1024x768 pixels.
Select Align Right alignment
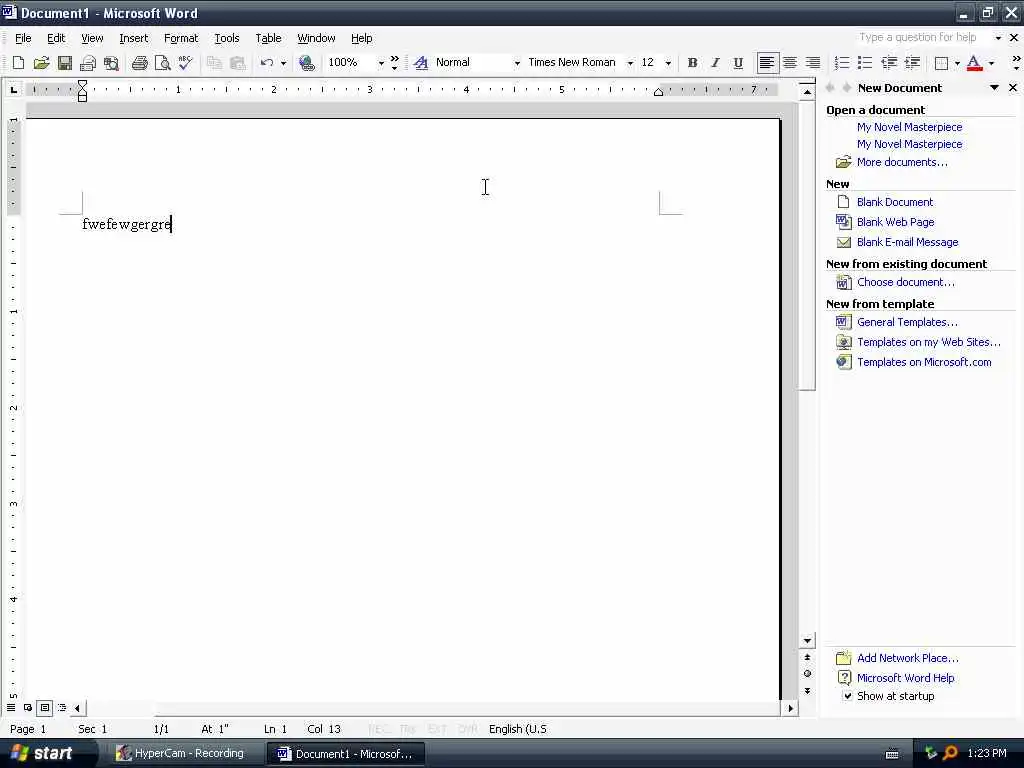click(812, 63)
